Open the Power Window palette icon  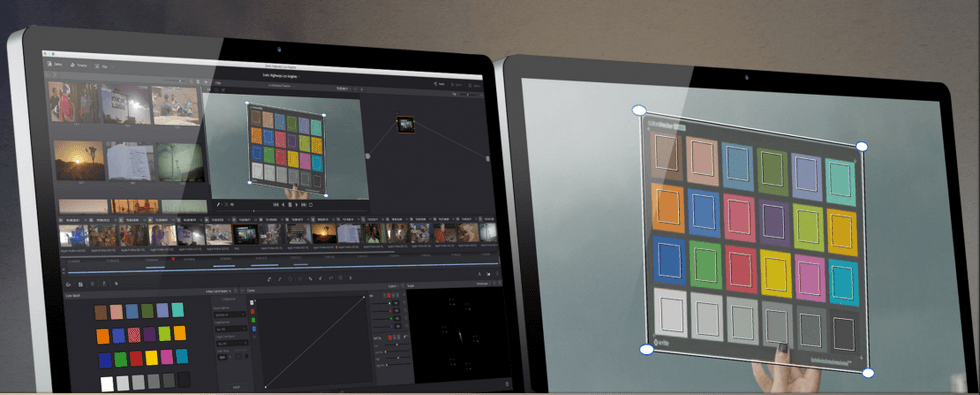290,279
